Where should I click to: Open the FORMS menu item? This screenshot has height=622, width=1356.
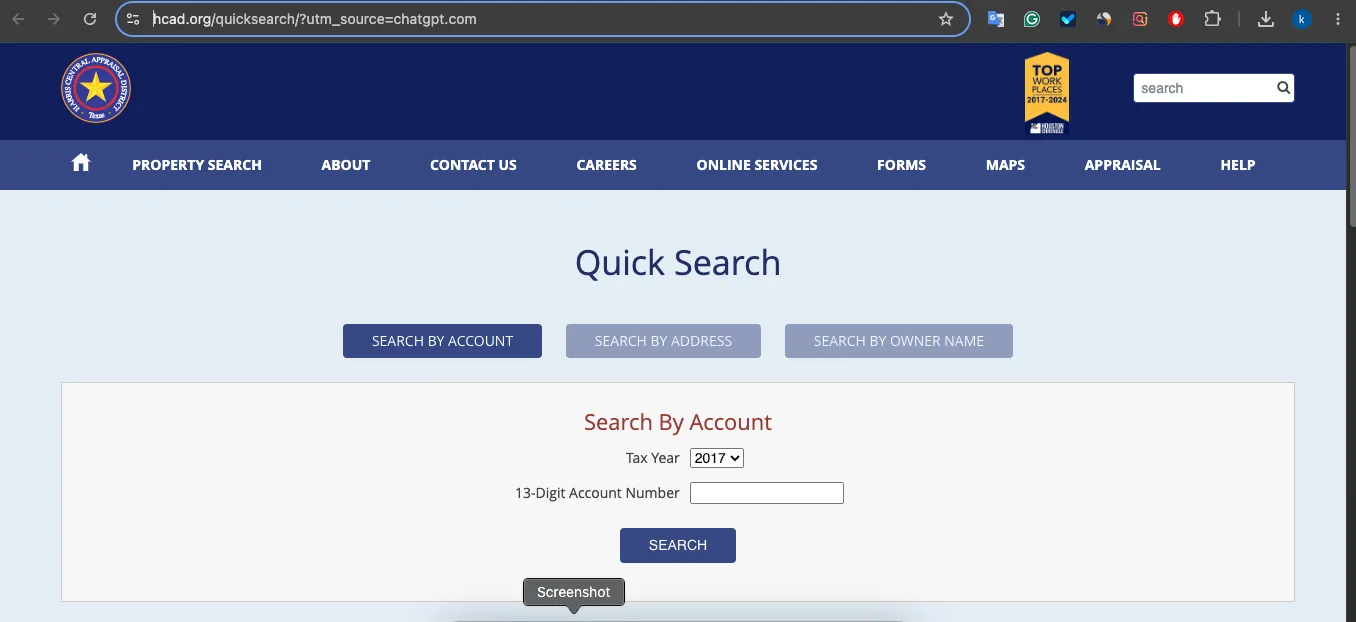coord(902,165)
